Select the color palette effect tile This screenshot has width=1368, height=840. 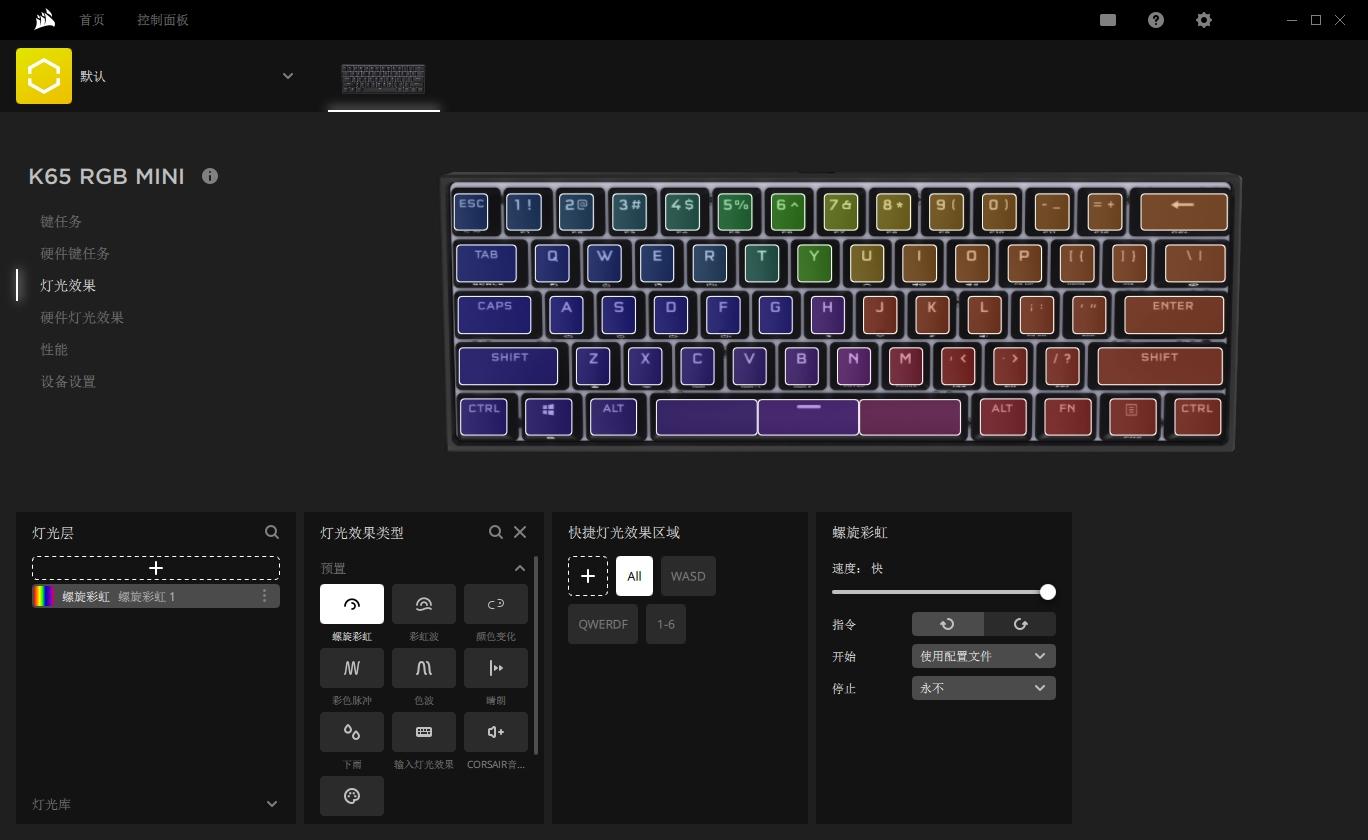pos(352,796)
